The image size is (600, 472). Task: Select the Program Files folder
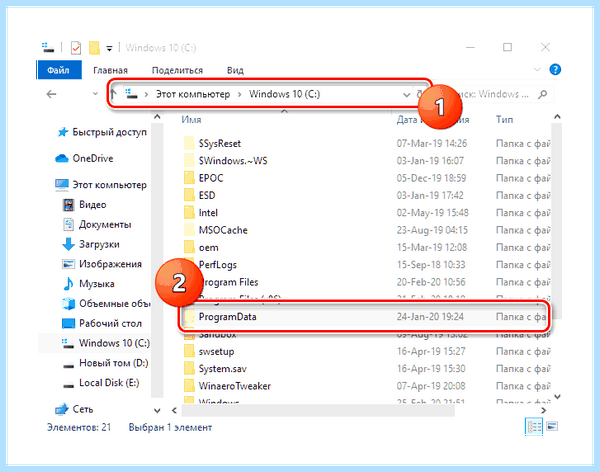click(228, 283)
